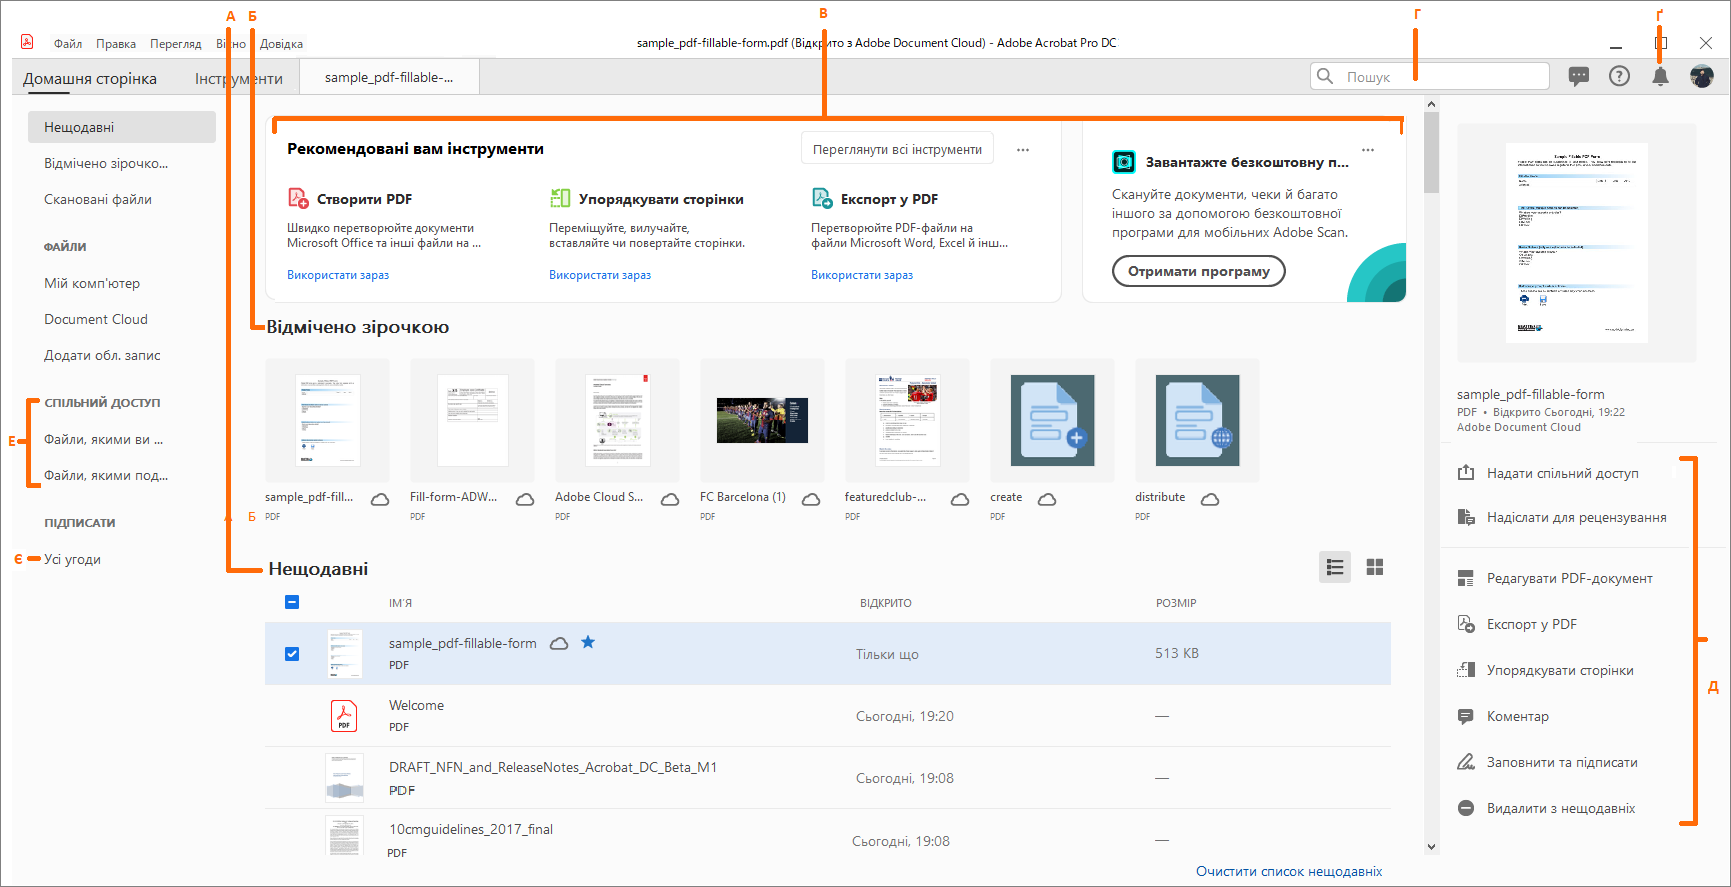This screenshot has width=1731, height=887.
Task: Open the FC Barcelona (1) thumbnail
Action: [x=762, y=420]
